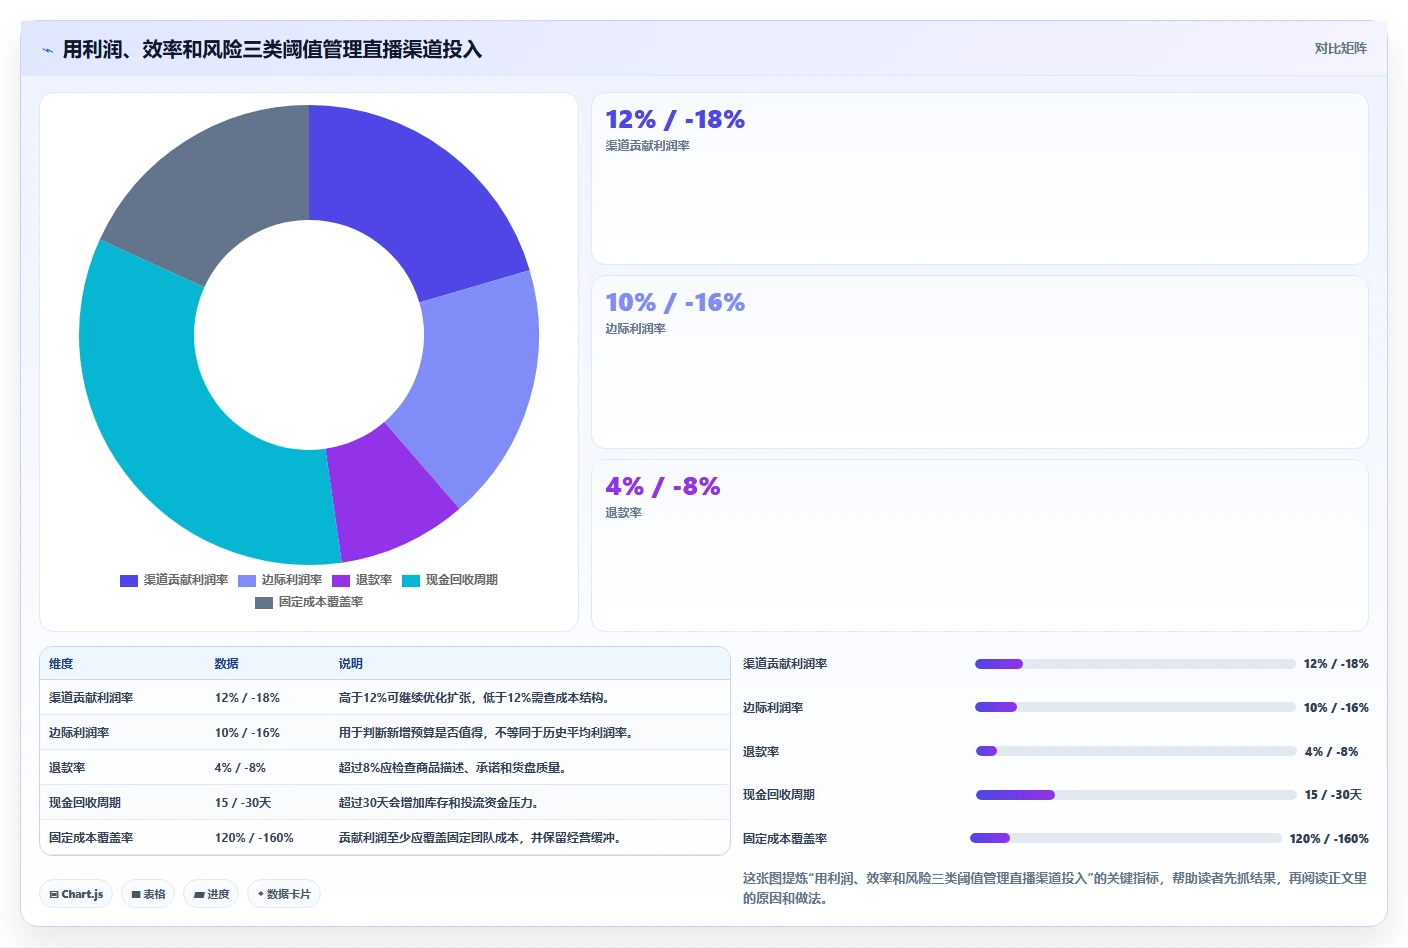Click the header icon beside the title
This screenshot has width=1408, height=948.
pyautogui.click(x=47, y=49)
